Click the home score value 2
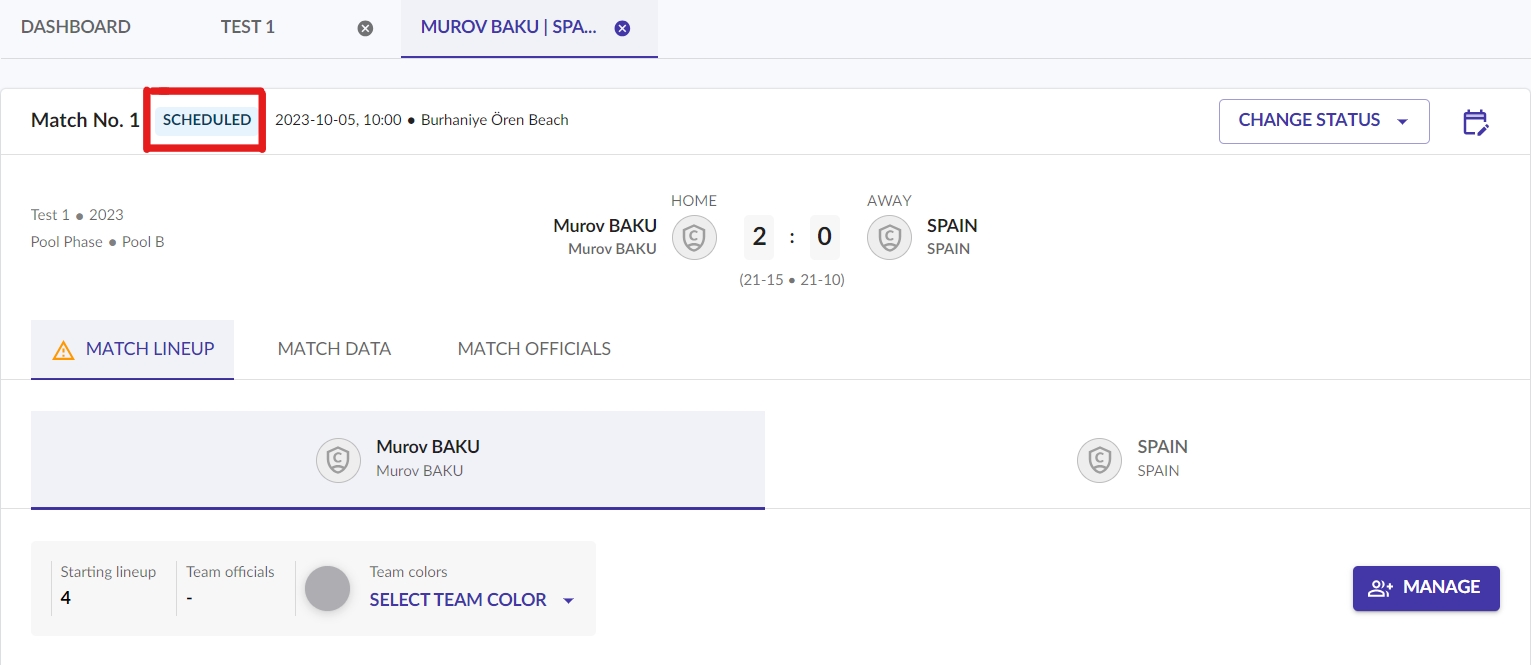The height and width of the screenshot is (665, 1531). pyautogui.click(x=759, y=237)
